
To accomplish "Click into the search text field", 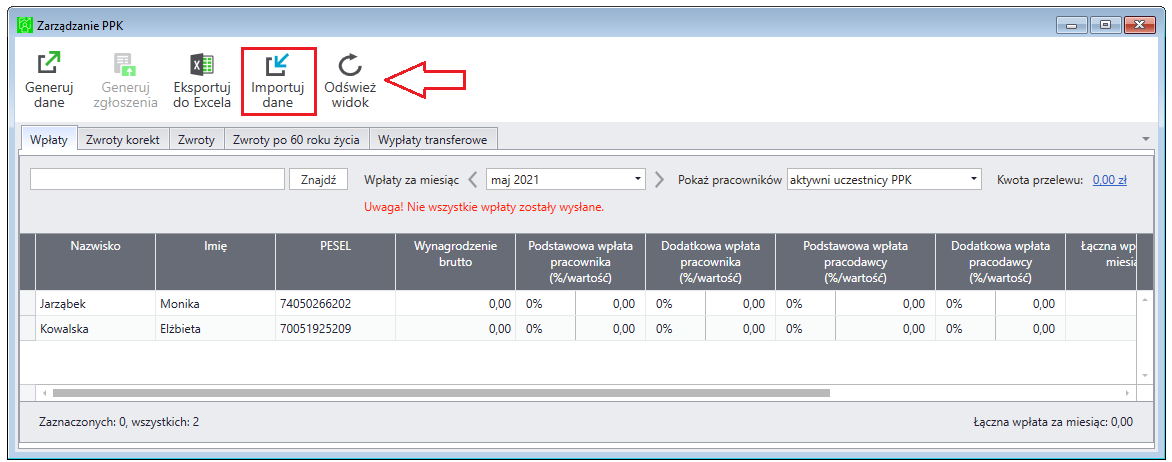I will tap(158, 179).
